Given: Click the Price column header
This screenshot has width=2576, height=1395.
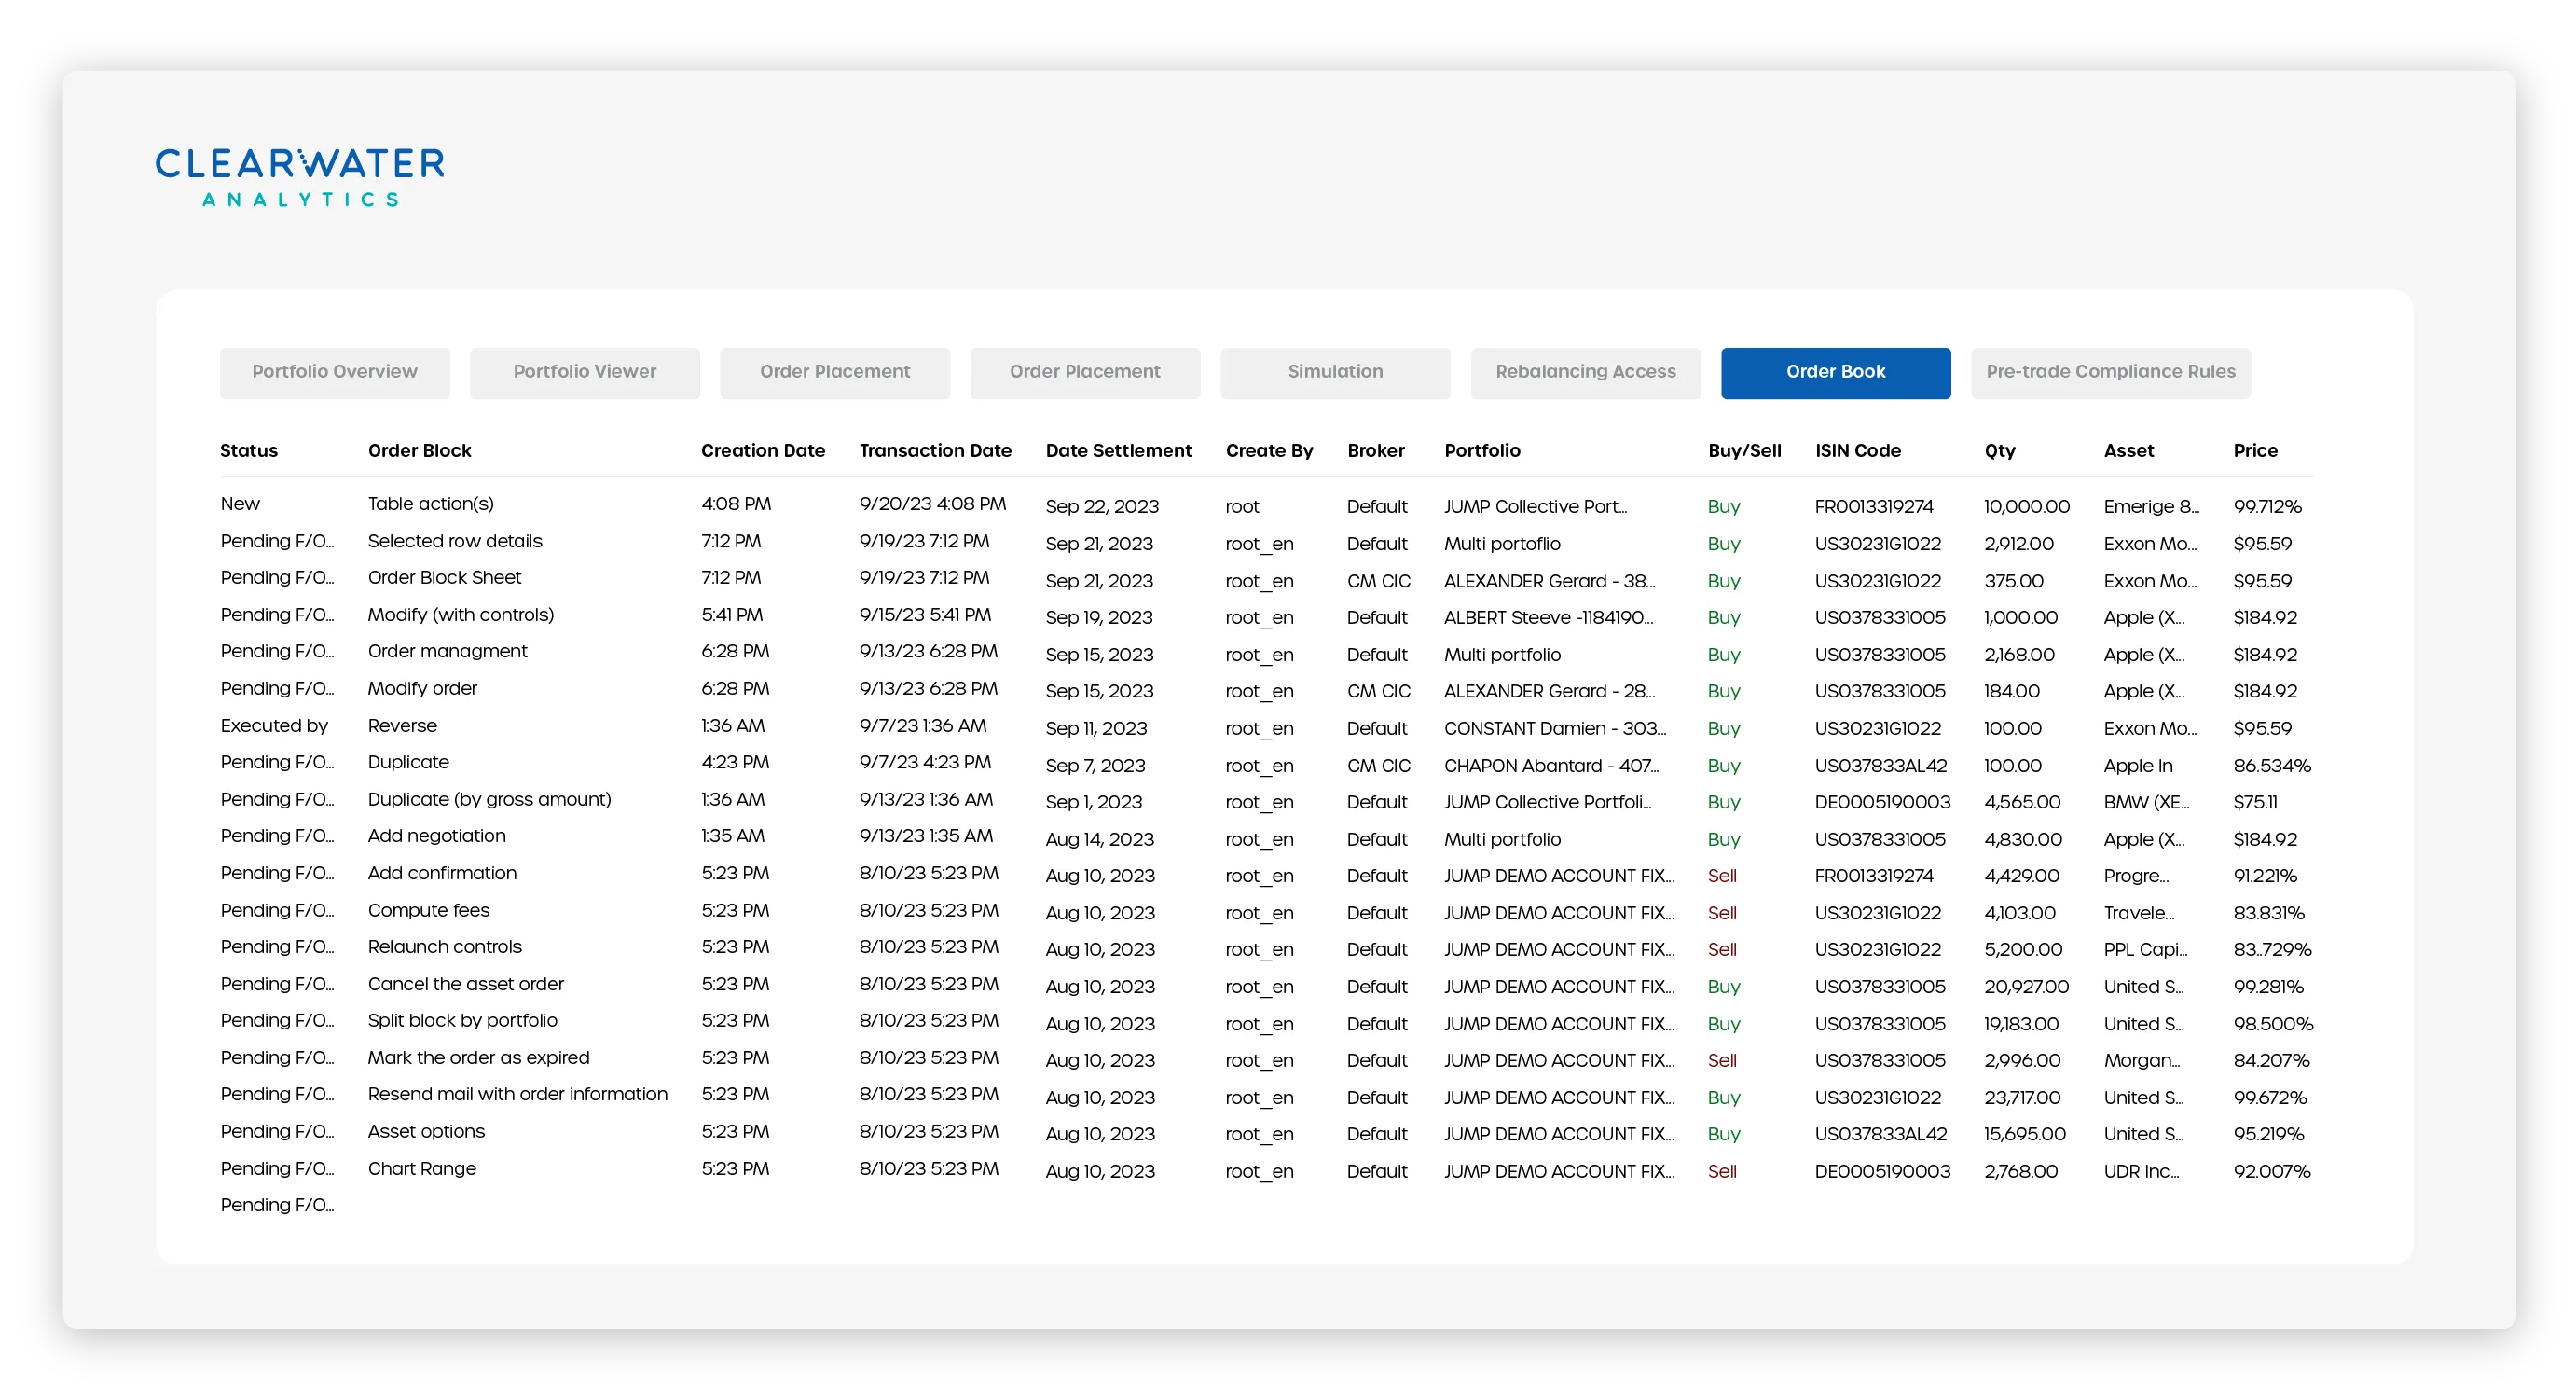Looking at the screenshot, I should [2254, 451].
